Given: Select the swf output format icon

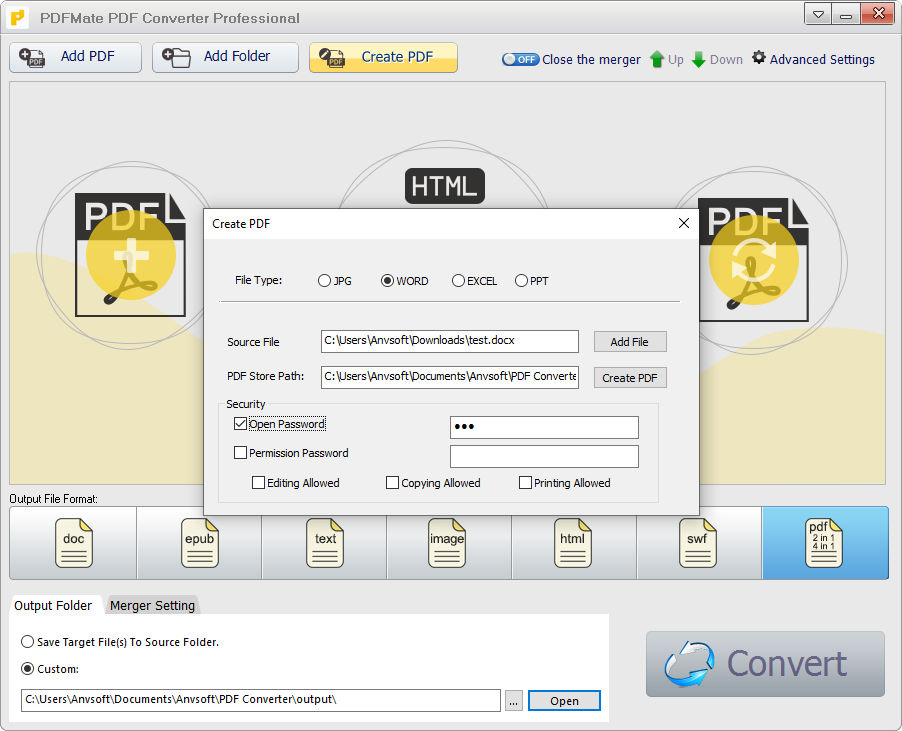Looking at the screenshot, I should [697, 541].
